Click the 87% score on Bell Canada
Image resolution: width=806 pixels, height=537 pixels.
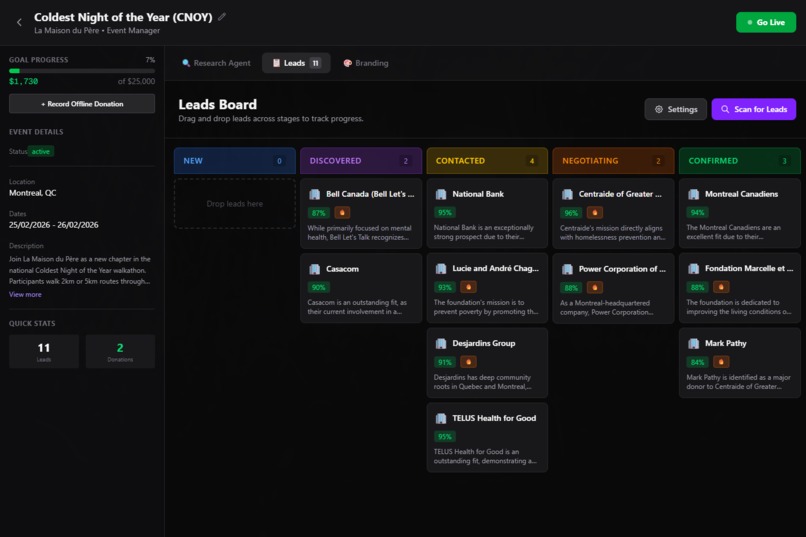pos(319,213)
